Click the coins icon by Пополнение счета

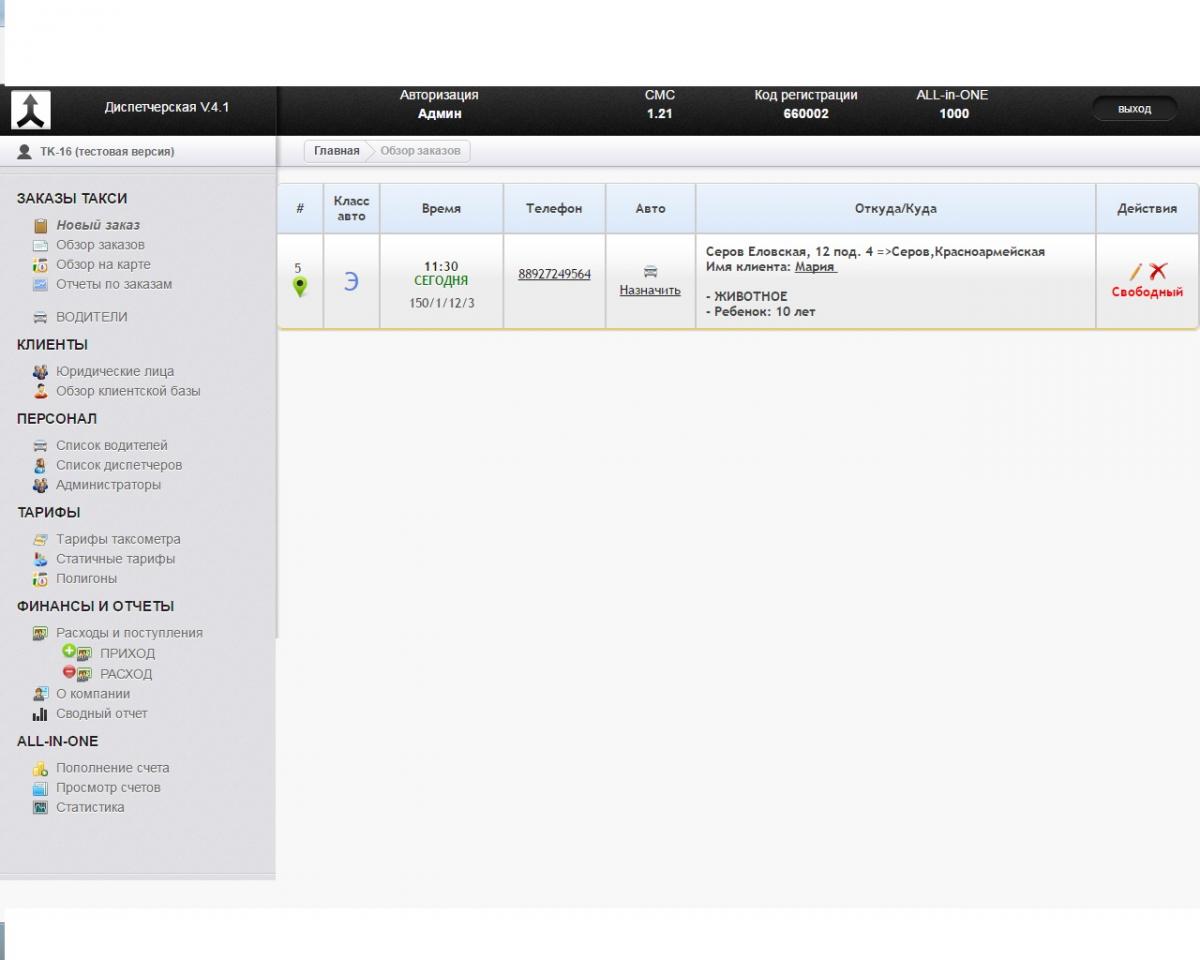pyautogui.click(x=41, y=768)
